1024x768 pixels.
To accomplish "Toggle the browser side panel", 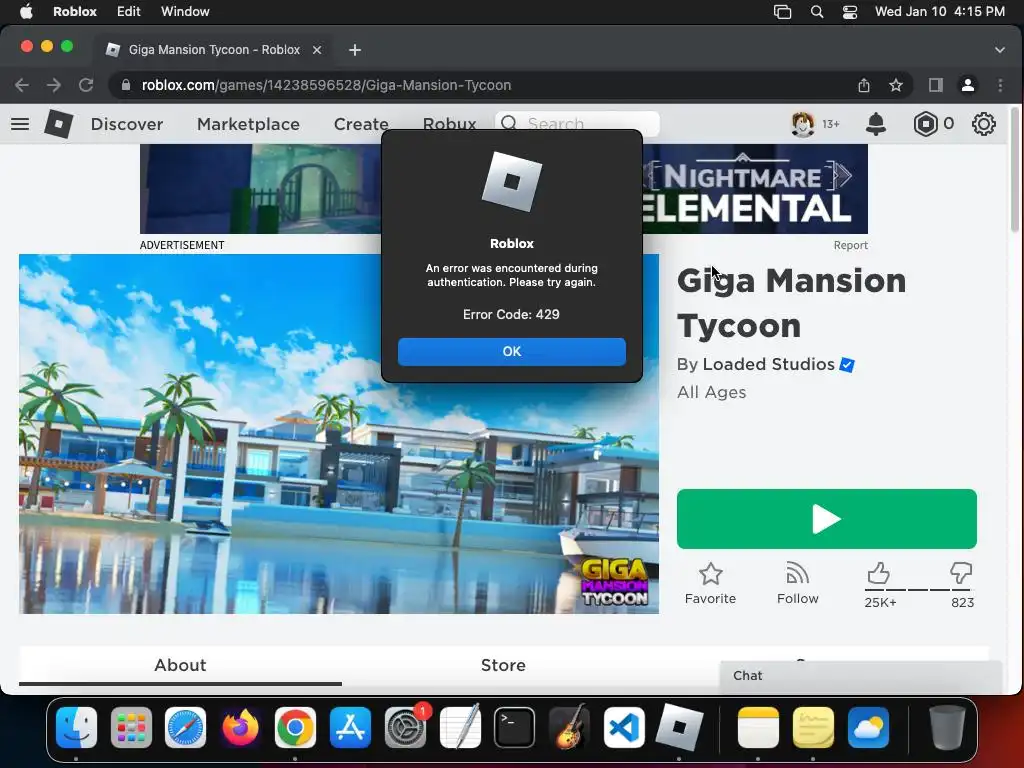I will tap(935, 85).
